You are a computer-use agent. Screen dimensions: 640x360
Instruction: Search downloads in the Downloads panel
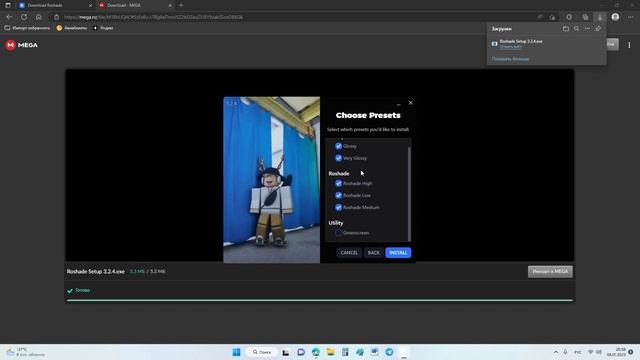click(x=576, y=29)
